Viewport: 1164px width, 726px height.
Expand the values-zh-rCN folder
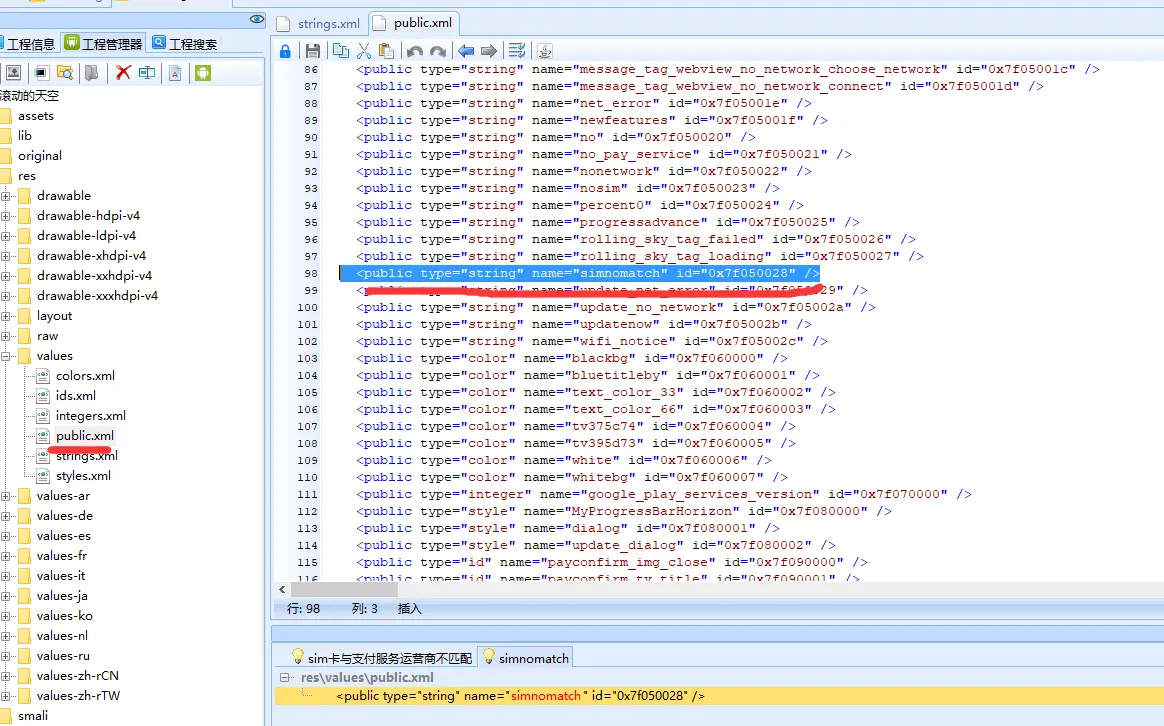[6, 676]
